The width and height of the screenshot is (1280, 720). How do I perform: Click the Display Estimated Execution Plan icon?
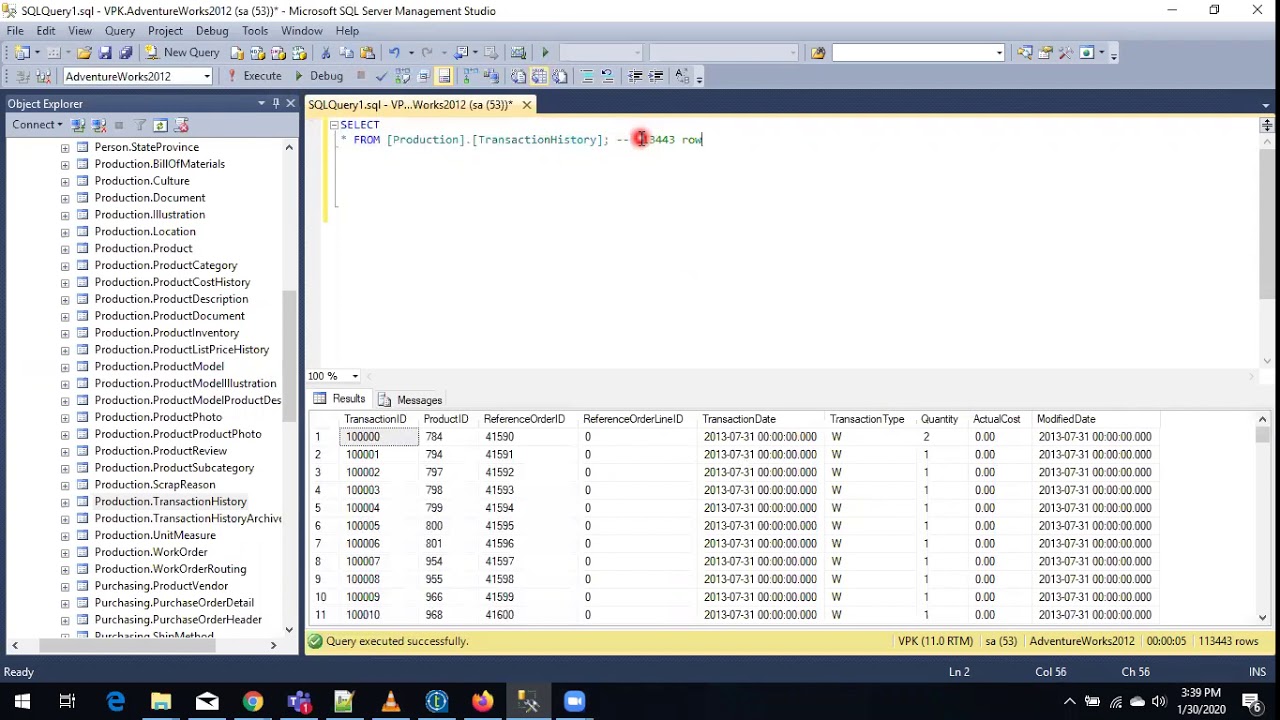click(403, 76)
